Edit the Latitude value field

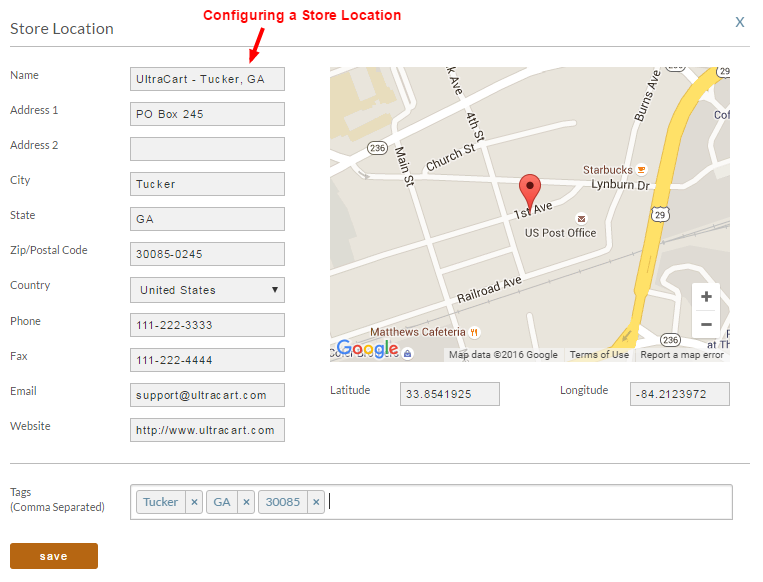point(450,394)
